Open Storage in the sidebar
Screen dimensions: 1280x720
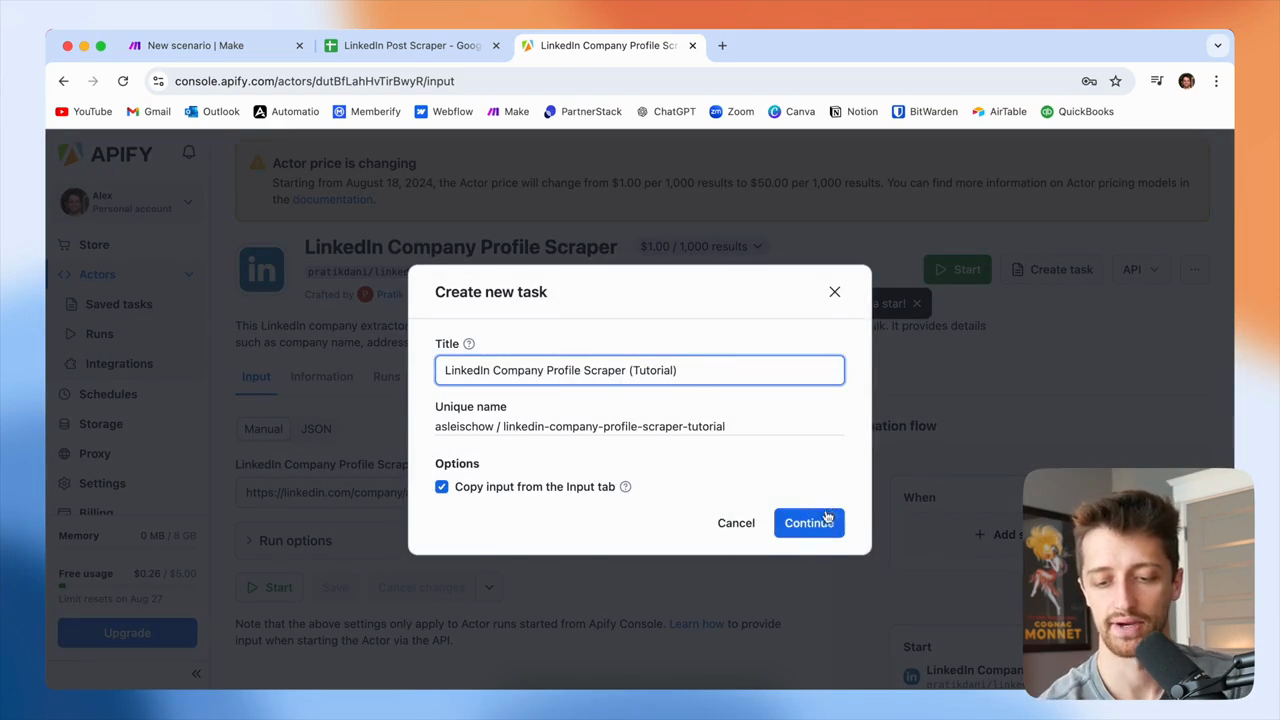pos(100,424)
